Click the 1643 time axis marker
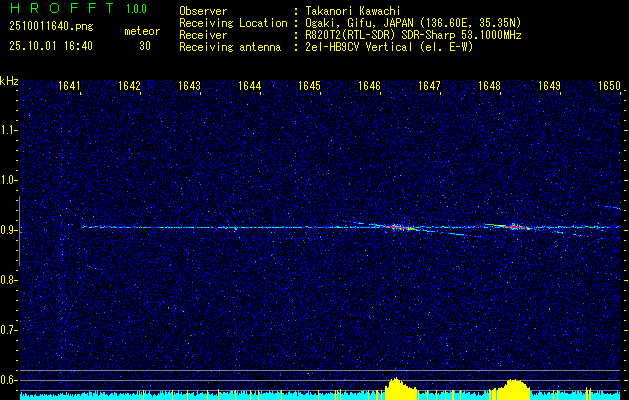This screenshot has height=400, width=629. (x=189, y=85)
